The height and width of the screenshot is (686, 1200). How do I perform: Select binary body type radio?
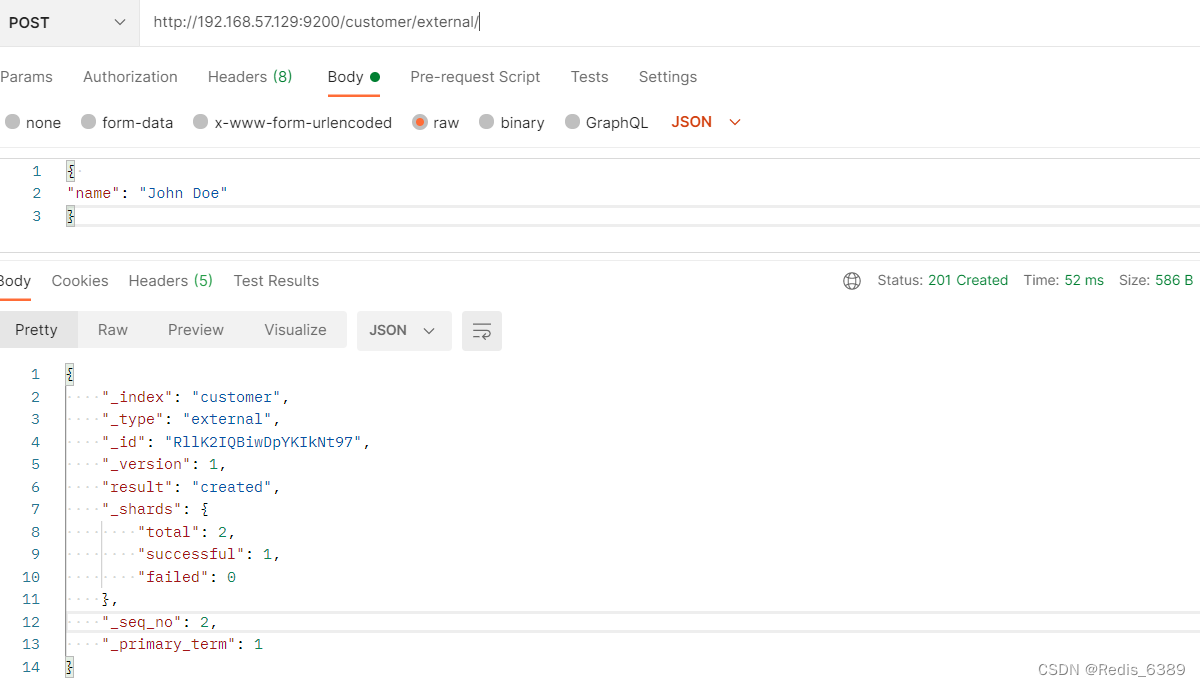[x=487, y=122]
